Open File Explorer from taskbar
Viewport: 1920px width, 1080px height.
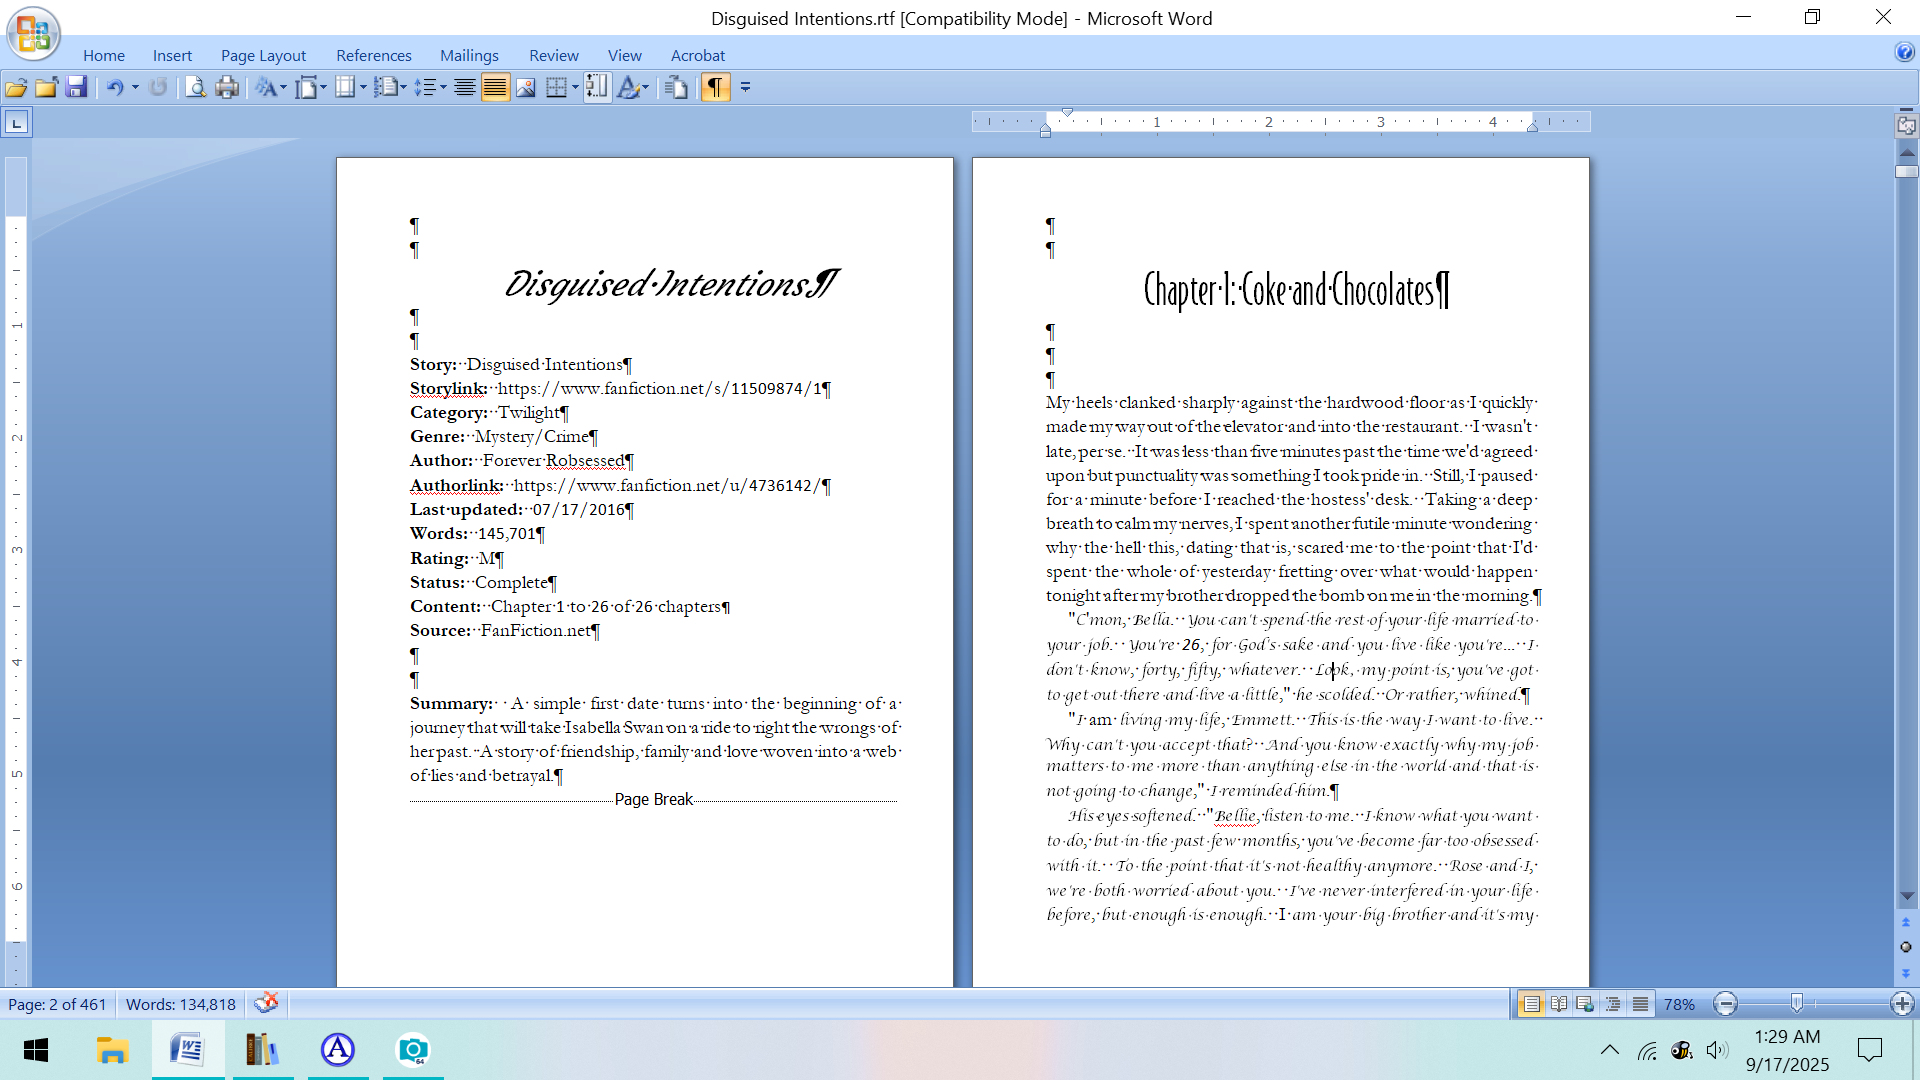click(x=112, y=1050)
